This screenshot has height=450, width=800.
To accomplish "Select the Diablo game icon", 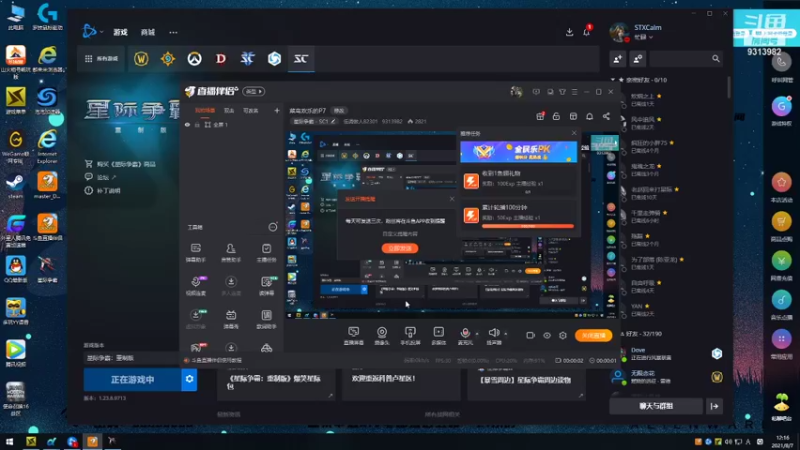I will coord(221,59).
